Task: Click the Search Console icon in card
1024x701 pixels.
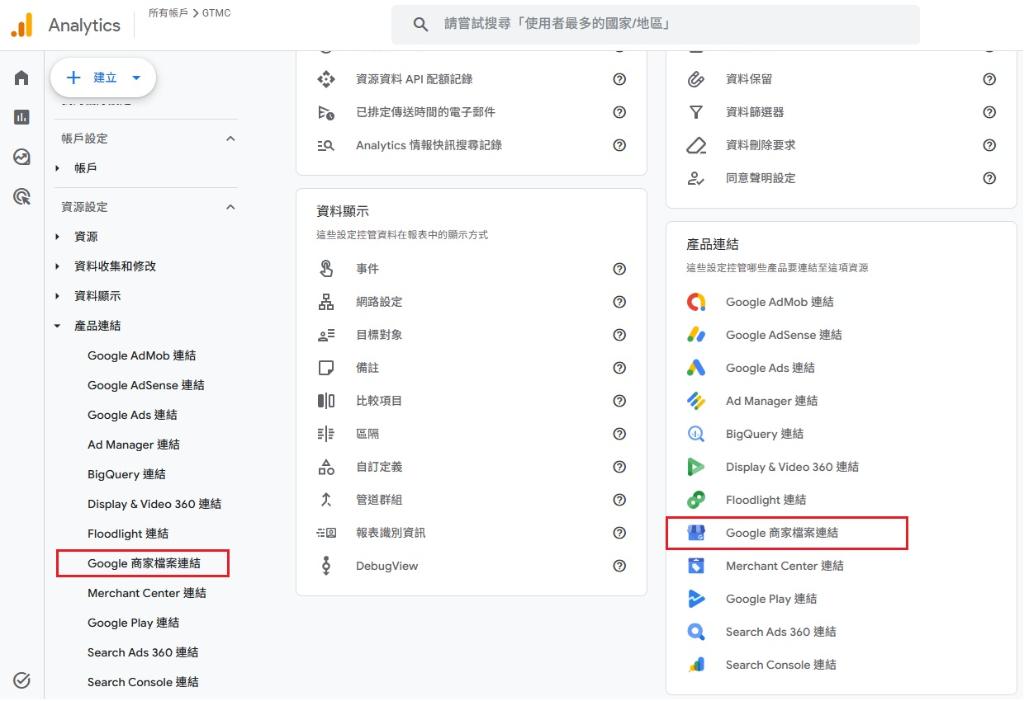Action: (x=696, y=664)
